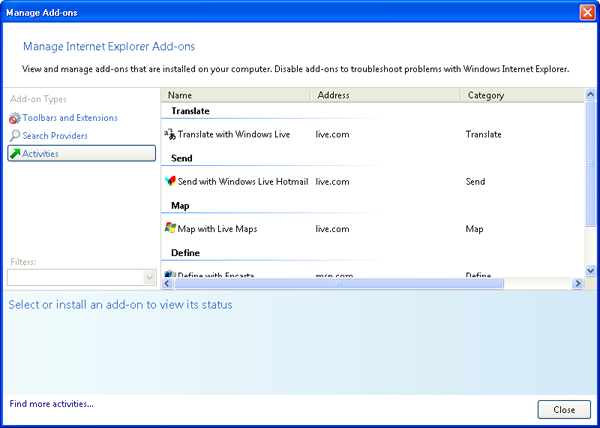Click vertical scrollbar down arrow

(x=590, y=271)
